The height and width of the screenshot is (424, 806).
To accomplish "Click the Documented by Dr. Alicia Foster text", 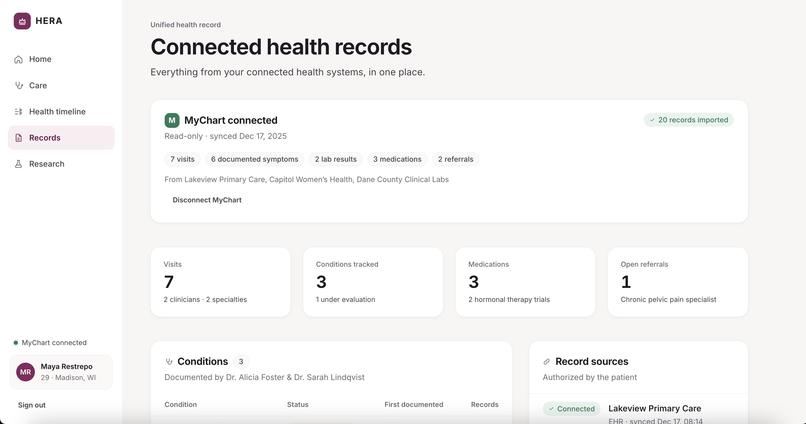I will click(x=264, y=377).
